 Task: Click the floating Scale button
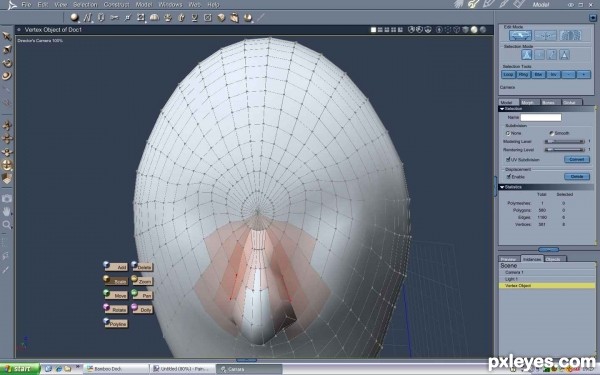point(116,281)
